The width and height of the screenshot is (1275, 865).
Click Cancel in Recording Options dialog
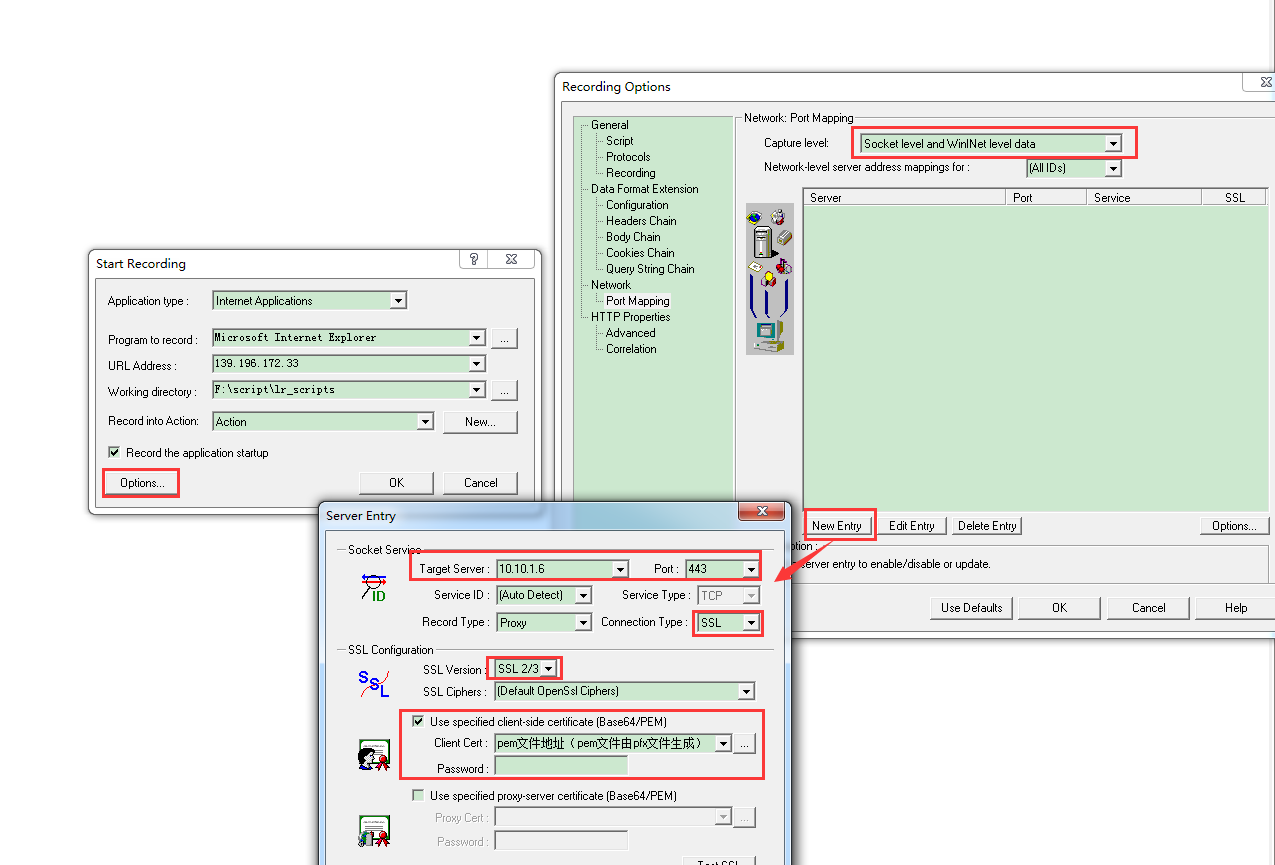point(1149,608)
